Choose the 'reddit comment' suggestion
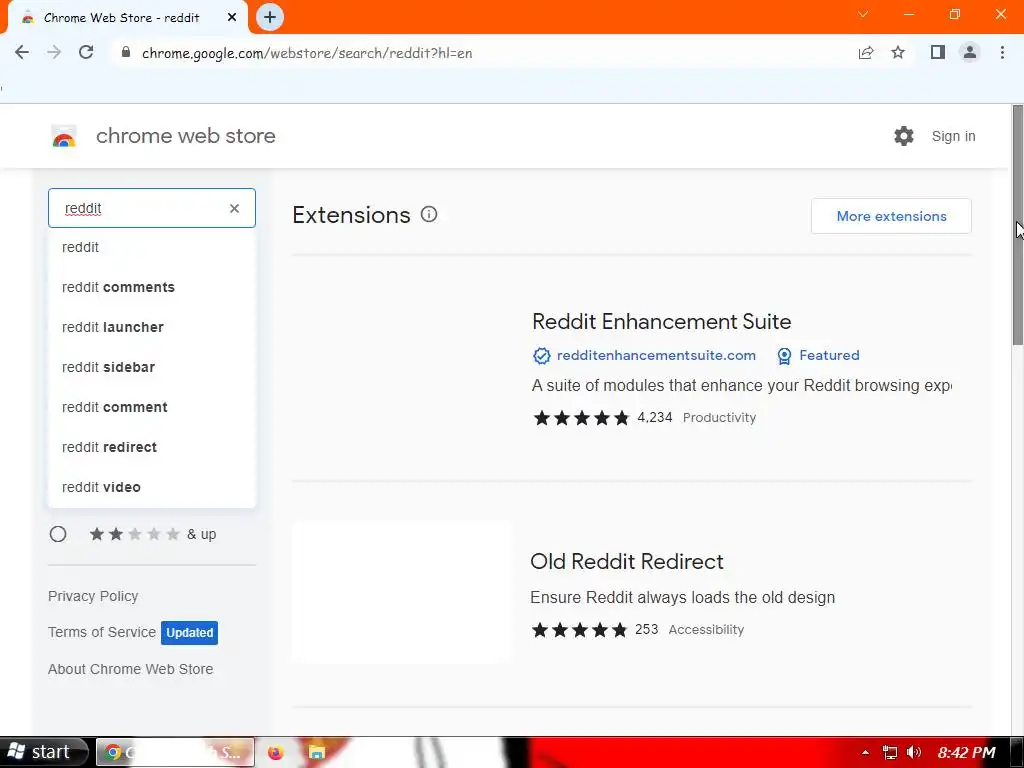The height and width of the screenshot is (768, 1024). coord(152,408)
